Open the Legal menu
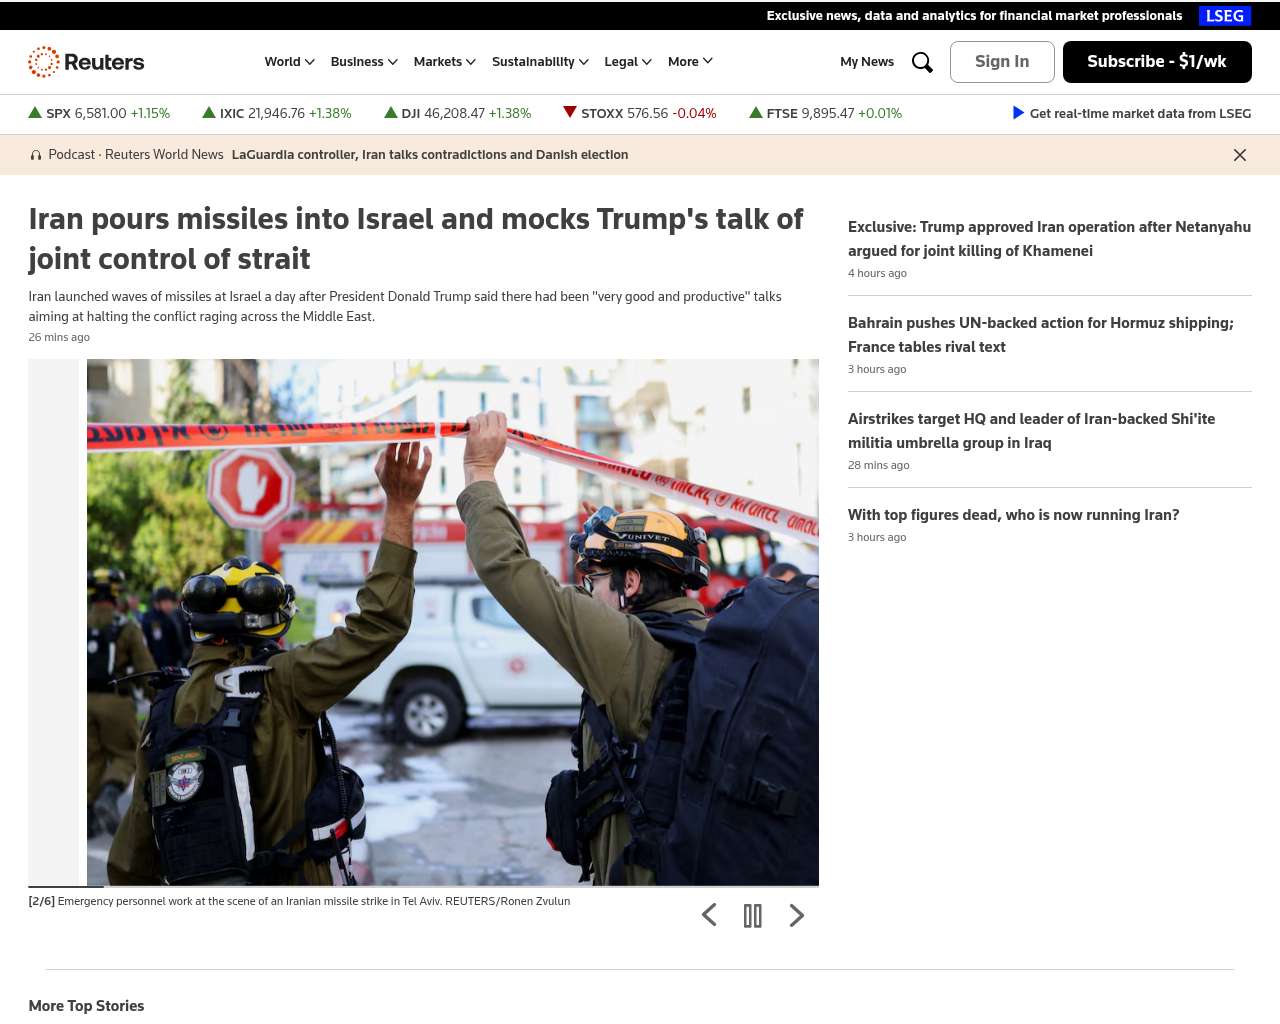Viewport: 1280px width, 1024px height. click(627, 62)
